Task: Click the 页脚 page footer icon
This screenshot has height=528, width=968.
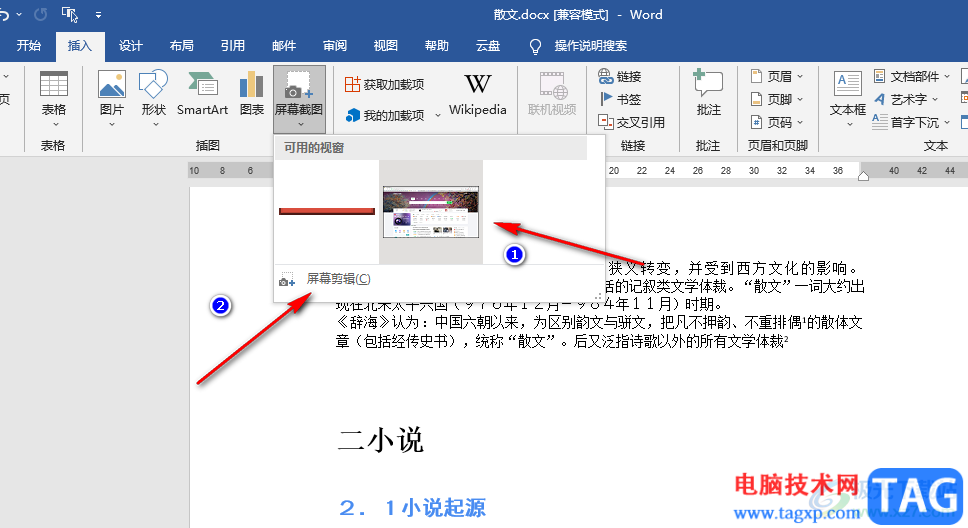Action: (756, 99)
